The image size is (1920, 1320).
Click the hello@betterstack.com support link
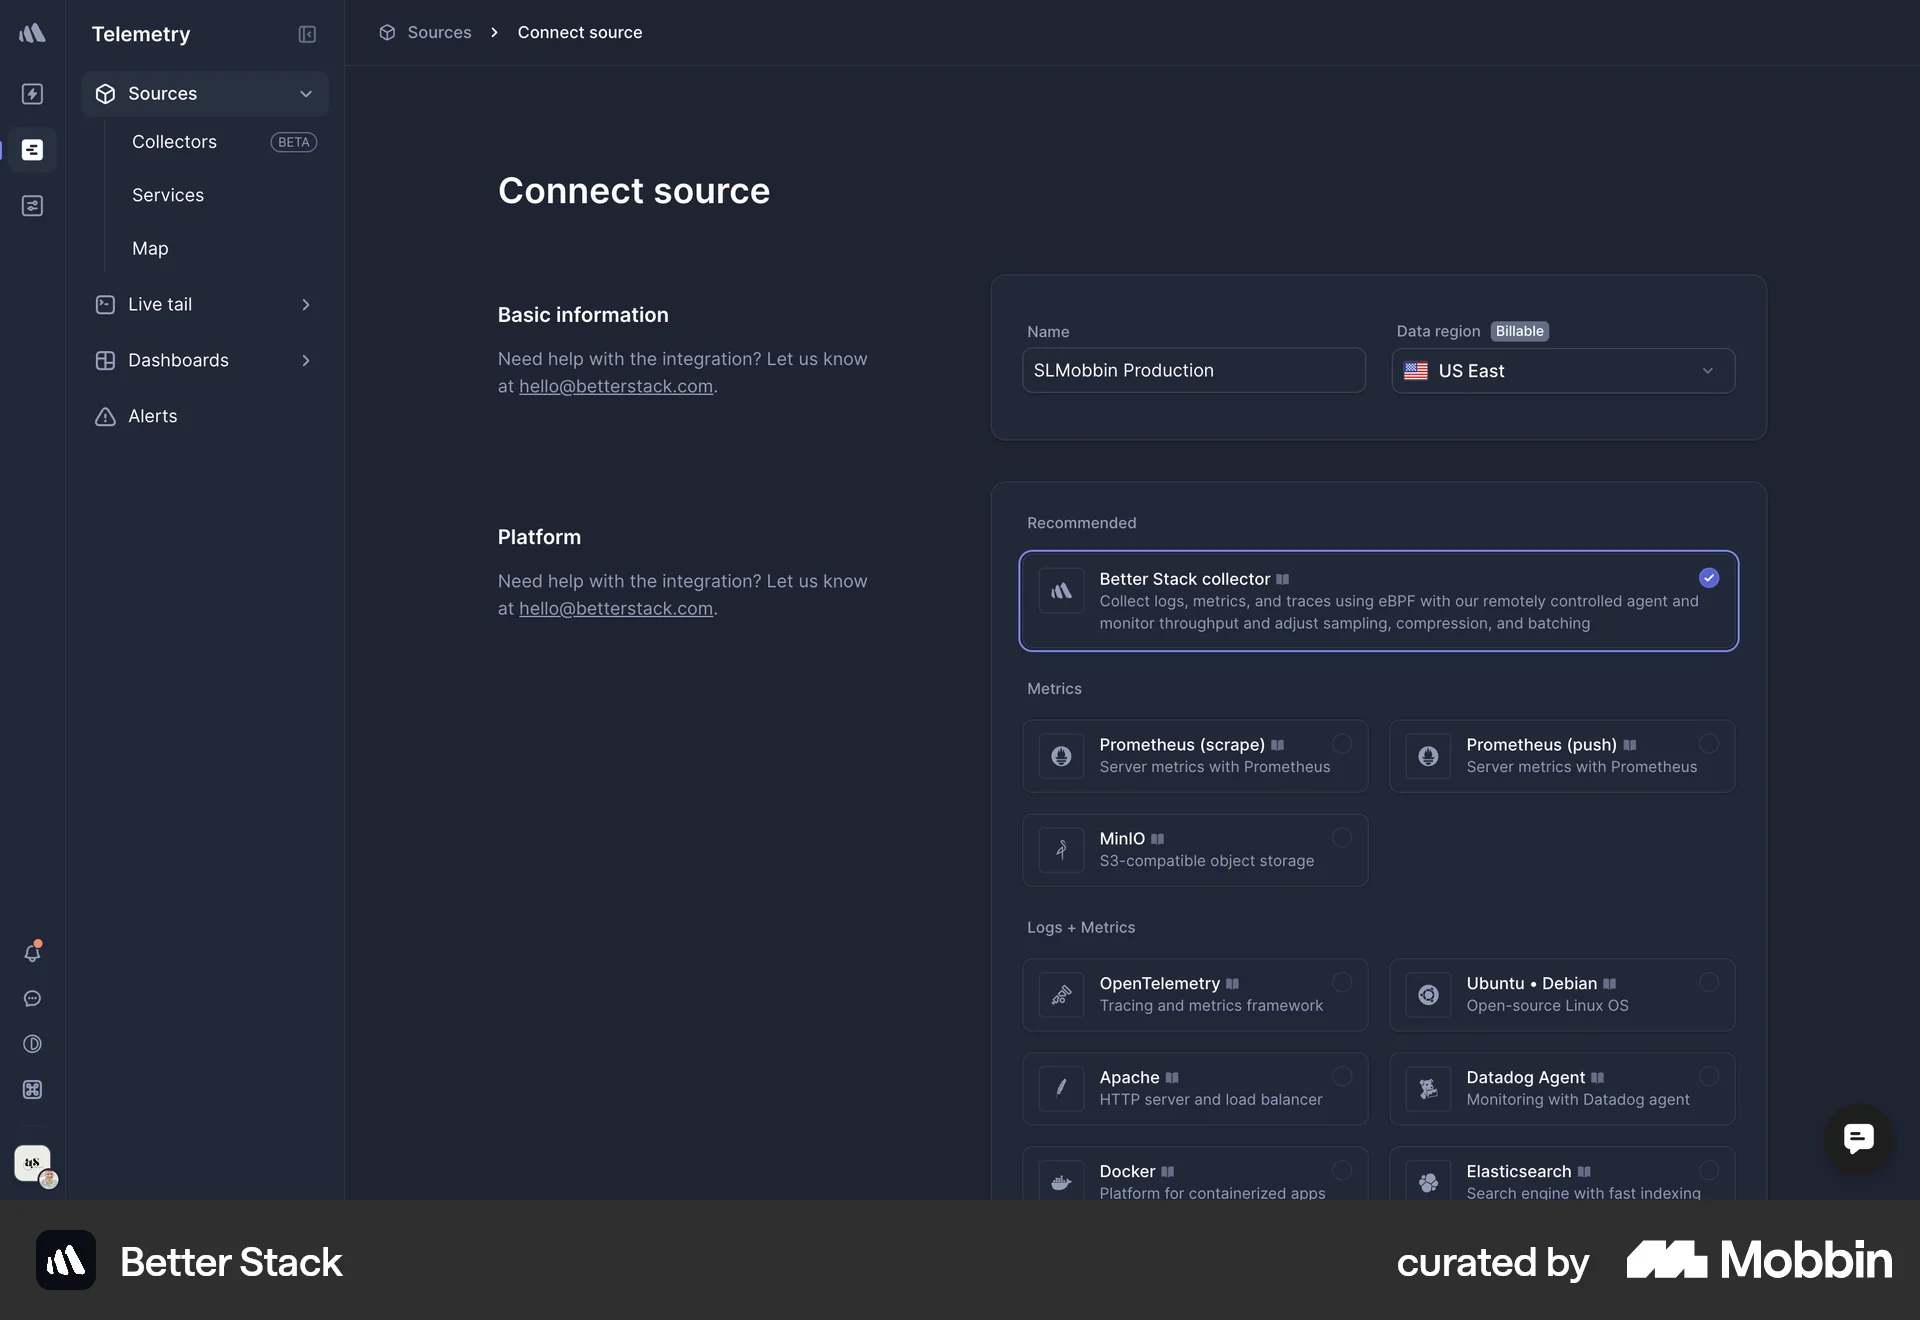point(615,387)
